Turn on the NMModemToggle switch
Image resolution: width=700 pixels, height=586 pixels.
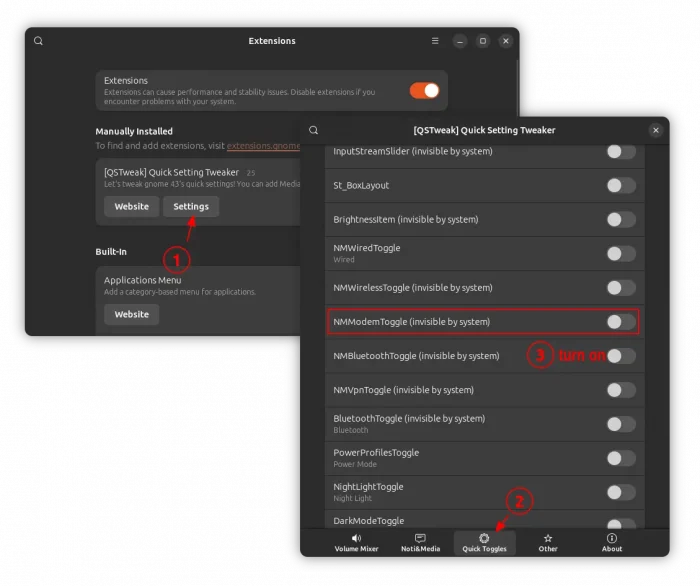[621, 322]
